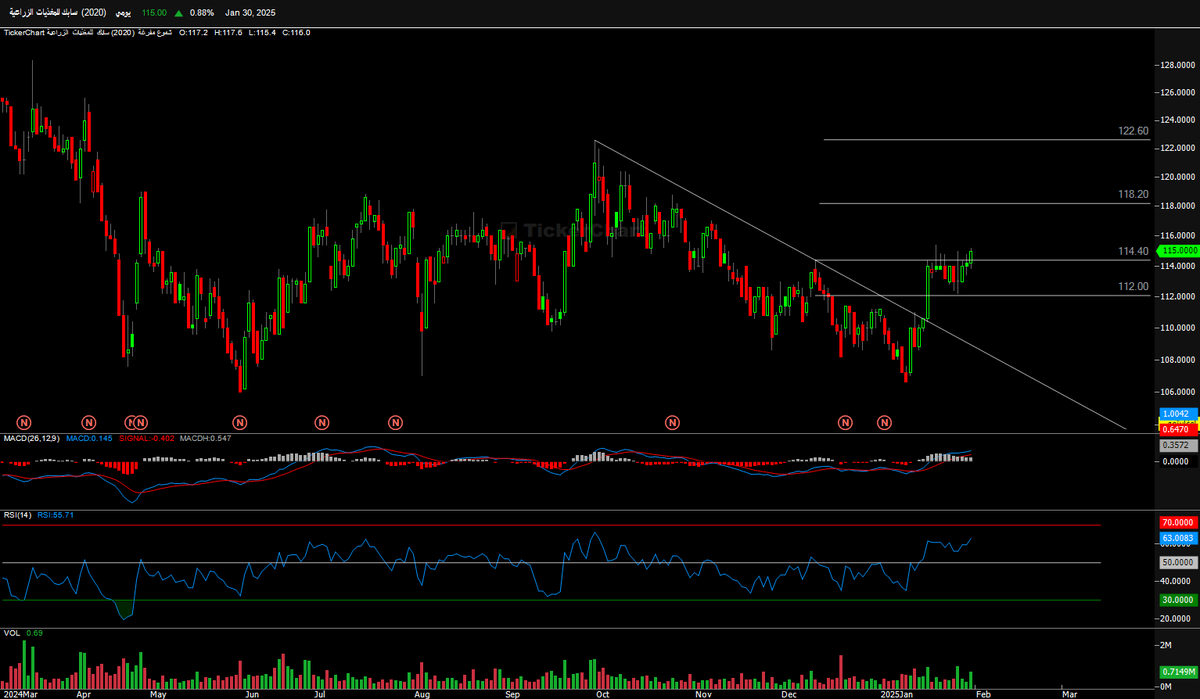The width and height of the screenshot is (1200, 699).
Task: Click the 115.00 last price in header
Action: [x=152, y=12]
